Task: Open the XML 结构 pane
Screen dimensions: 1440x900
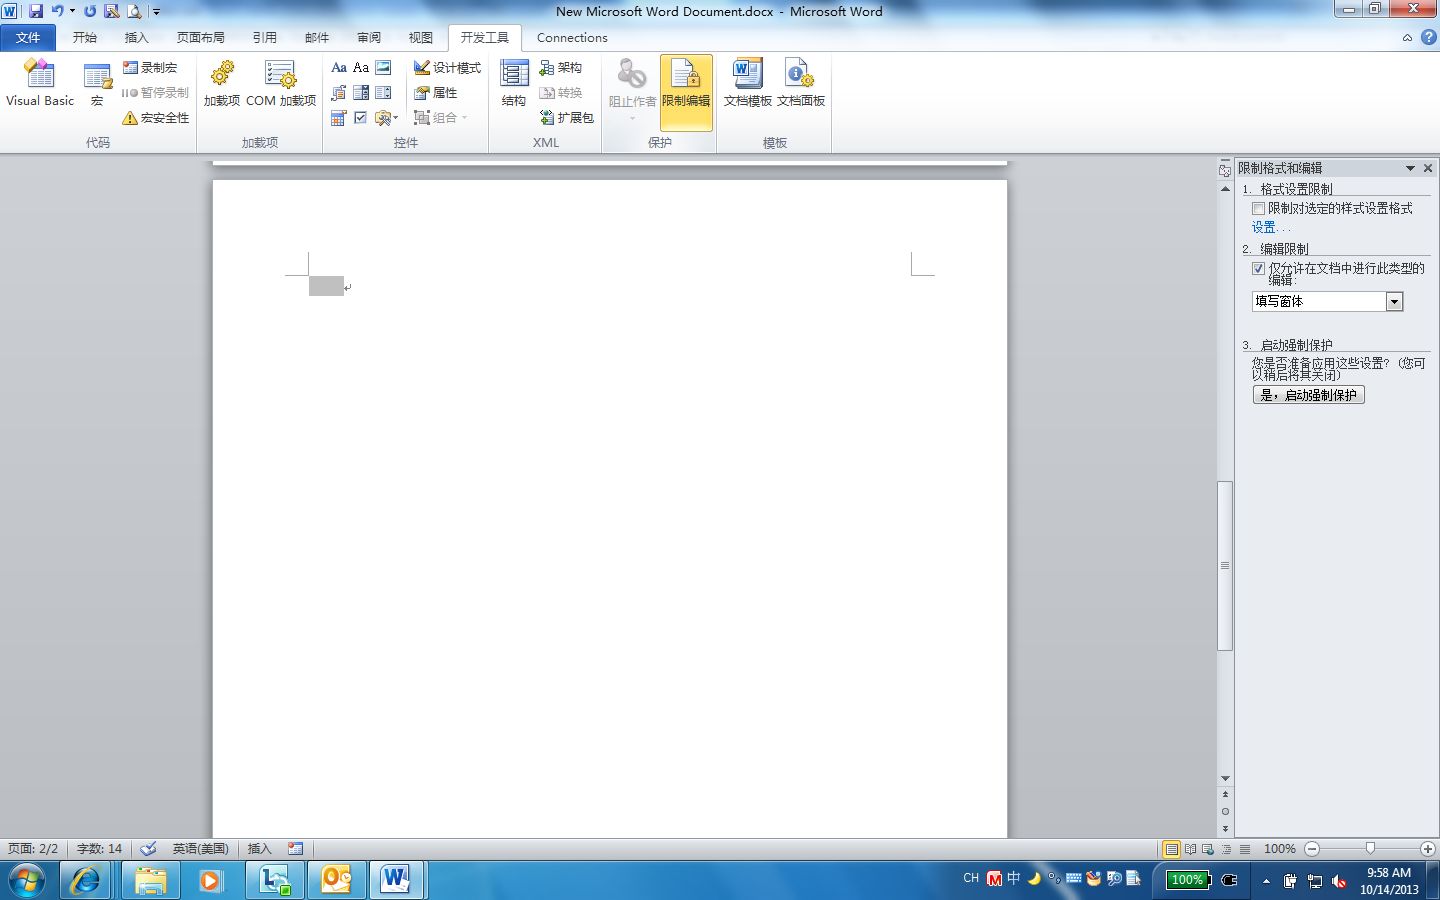Action: pyautogui.click(x=513, y=84)
